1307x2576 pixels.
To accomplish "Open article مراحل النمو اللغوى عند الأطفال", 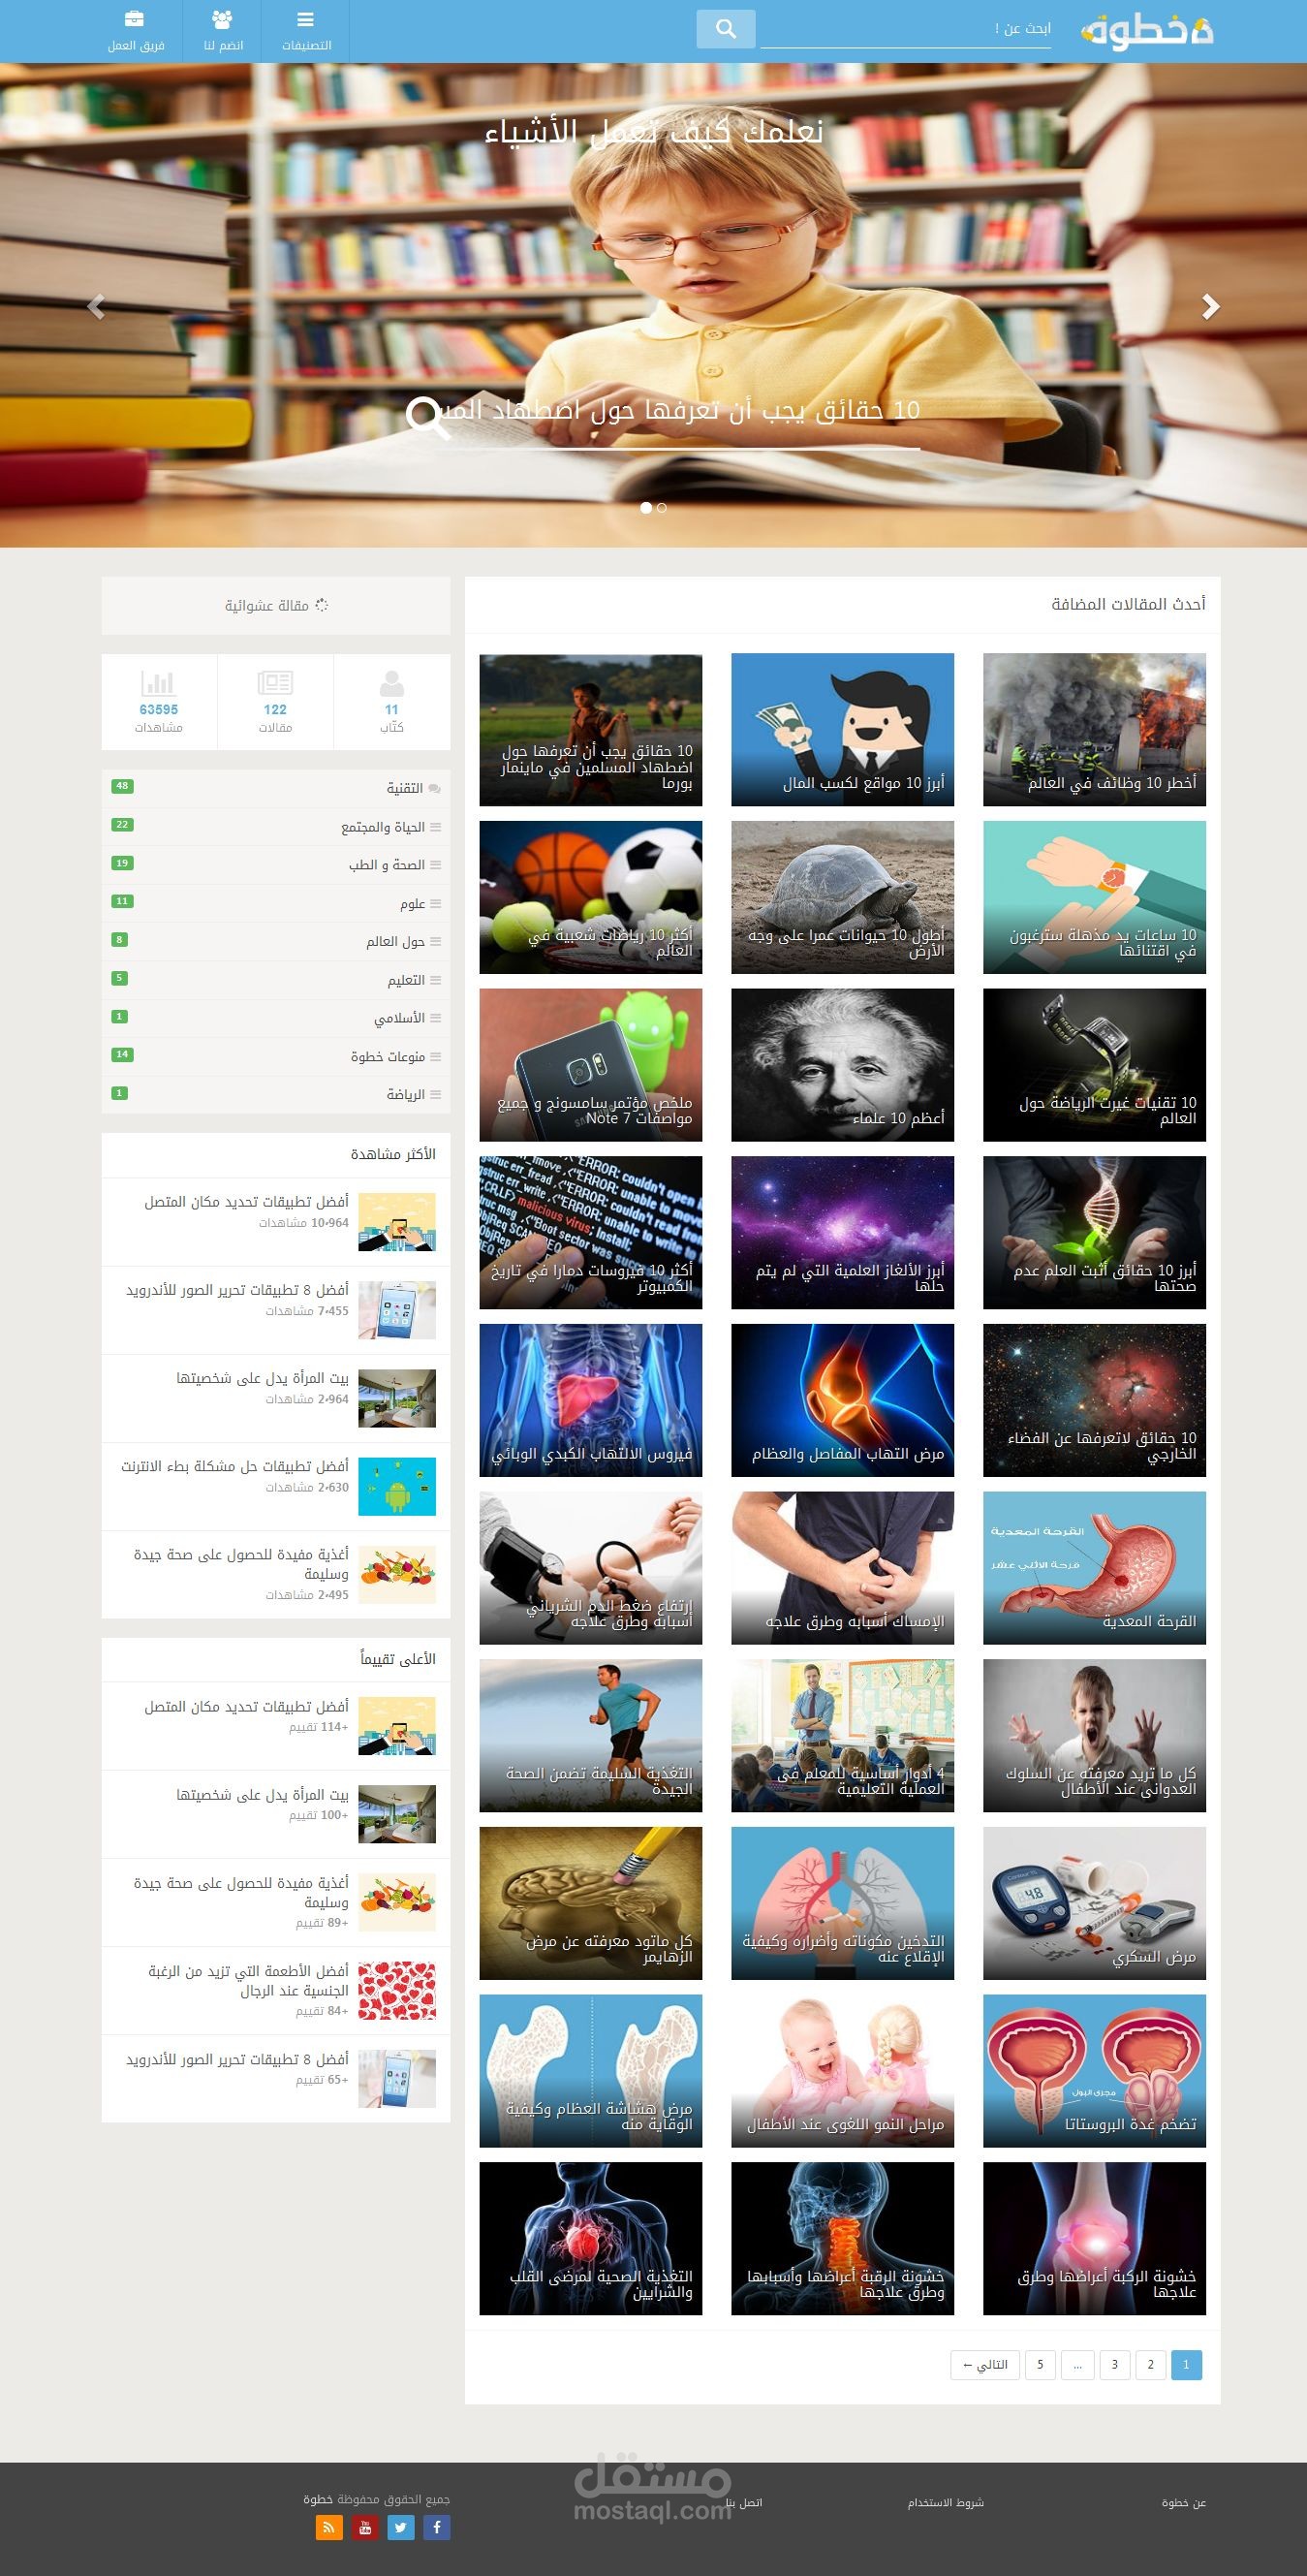I will (x=842, y=2071).
